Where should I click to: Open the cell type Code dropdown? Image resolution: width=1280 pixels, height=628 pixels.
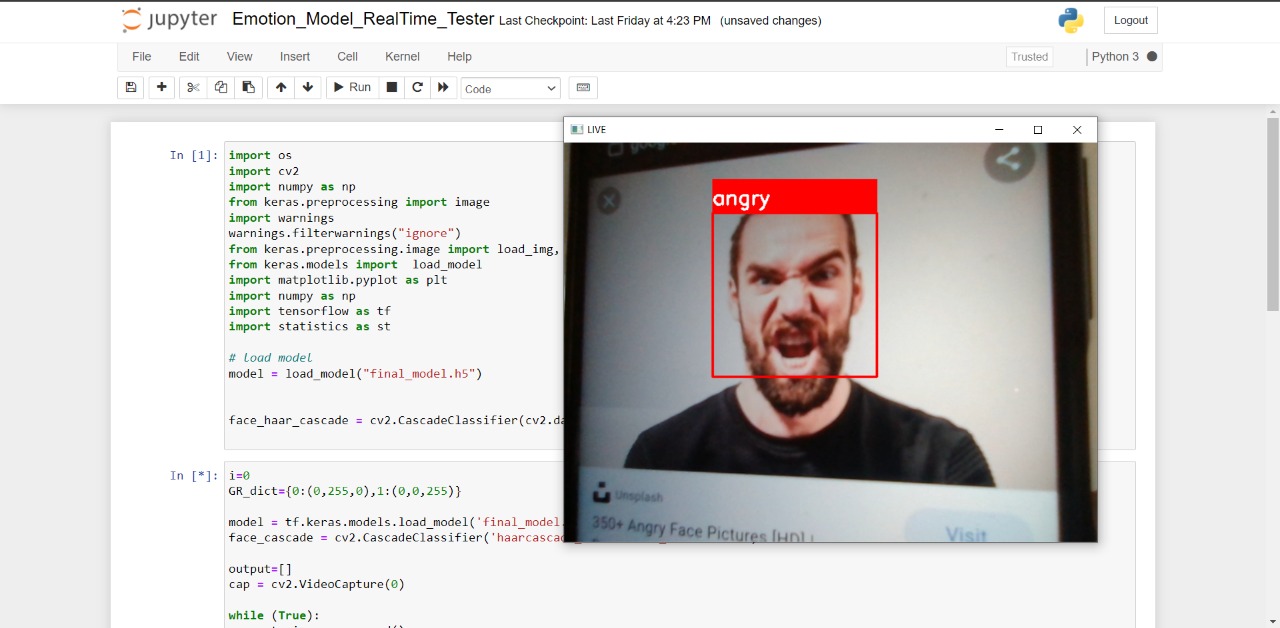[511, 89]
